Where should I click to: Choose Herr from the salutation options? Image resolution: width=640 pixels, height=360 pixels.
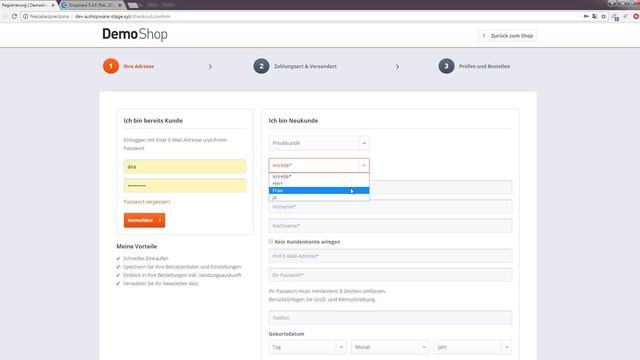(x=319, y=184)
